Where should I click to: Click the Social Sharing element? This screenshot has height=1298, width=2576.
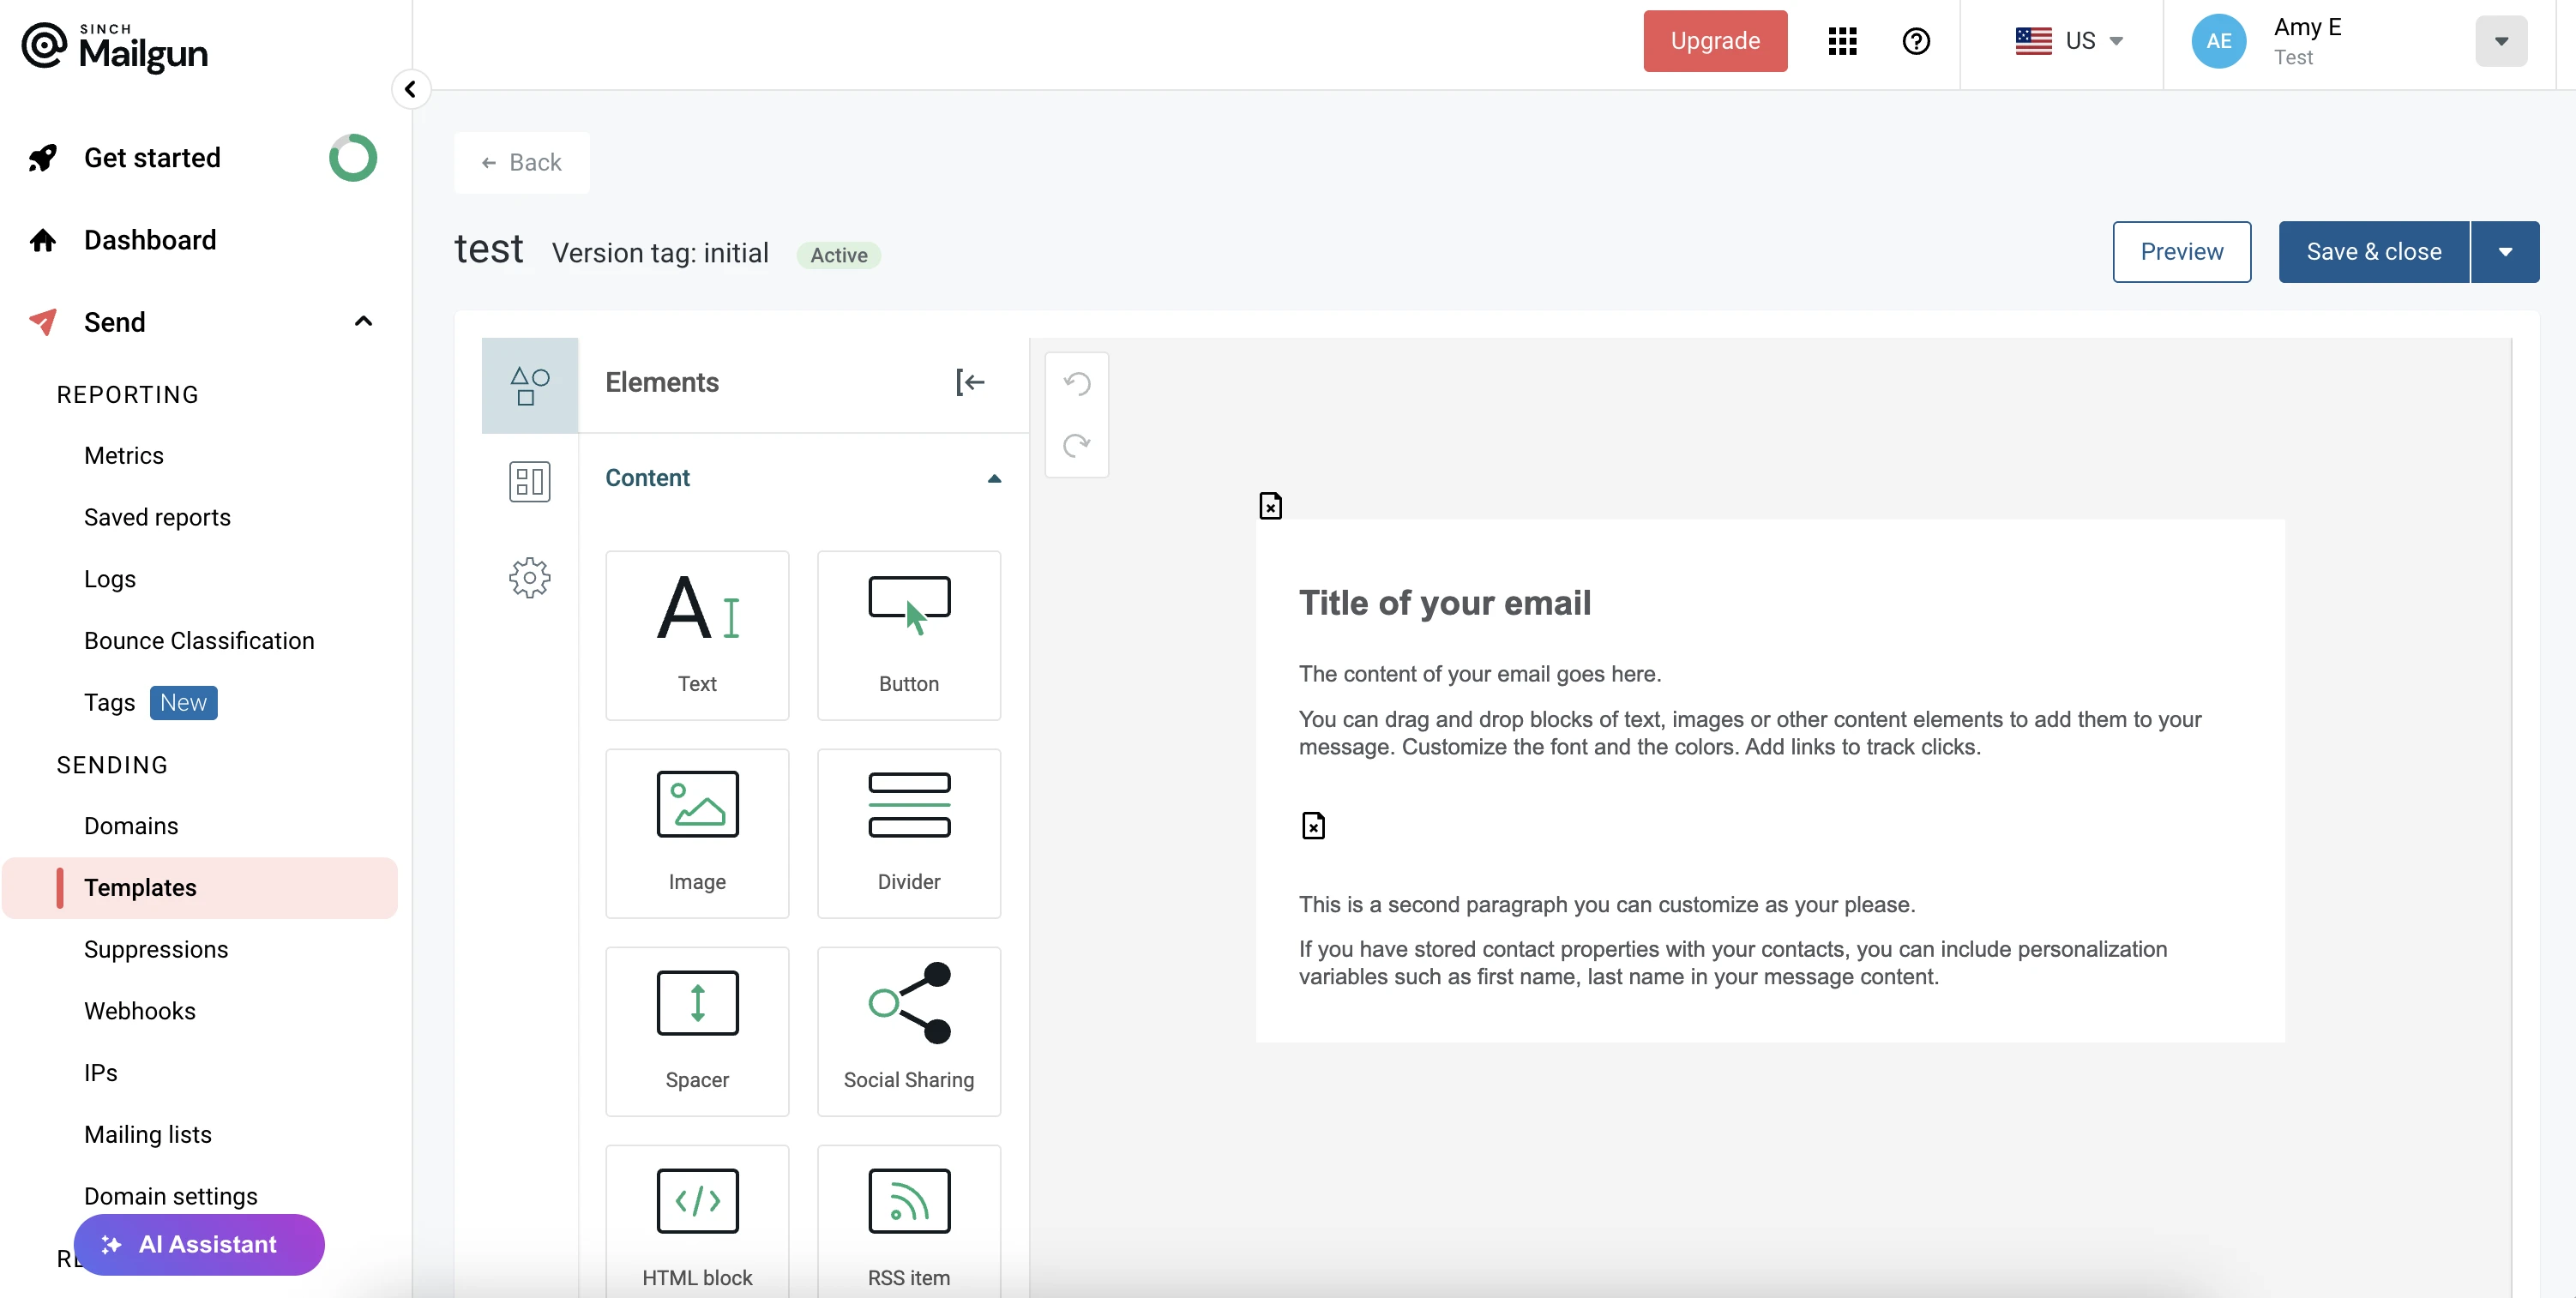pyautogui.click(x=908, y=1030)
